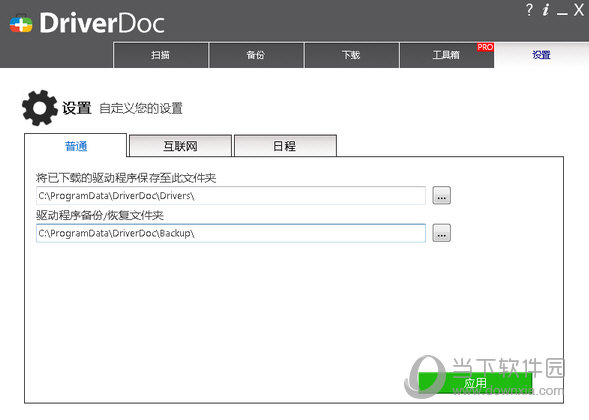This screenshot has height=420, width=589.
Task: Open the help question mark icon
Action: click(x=529, y=9)
